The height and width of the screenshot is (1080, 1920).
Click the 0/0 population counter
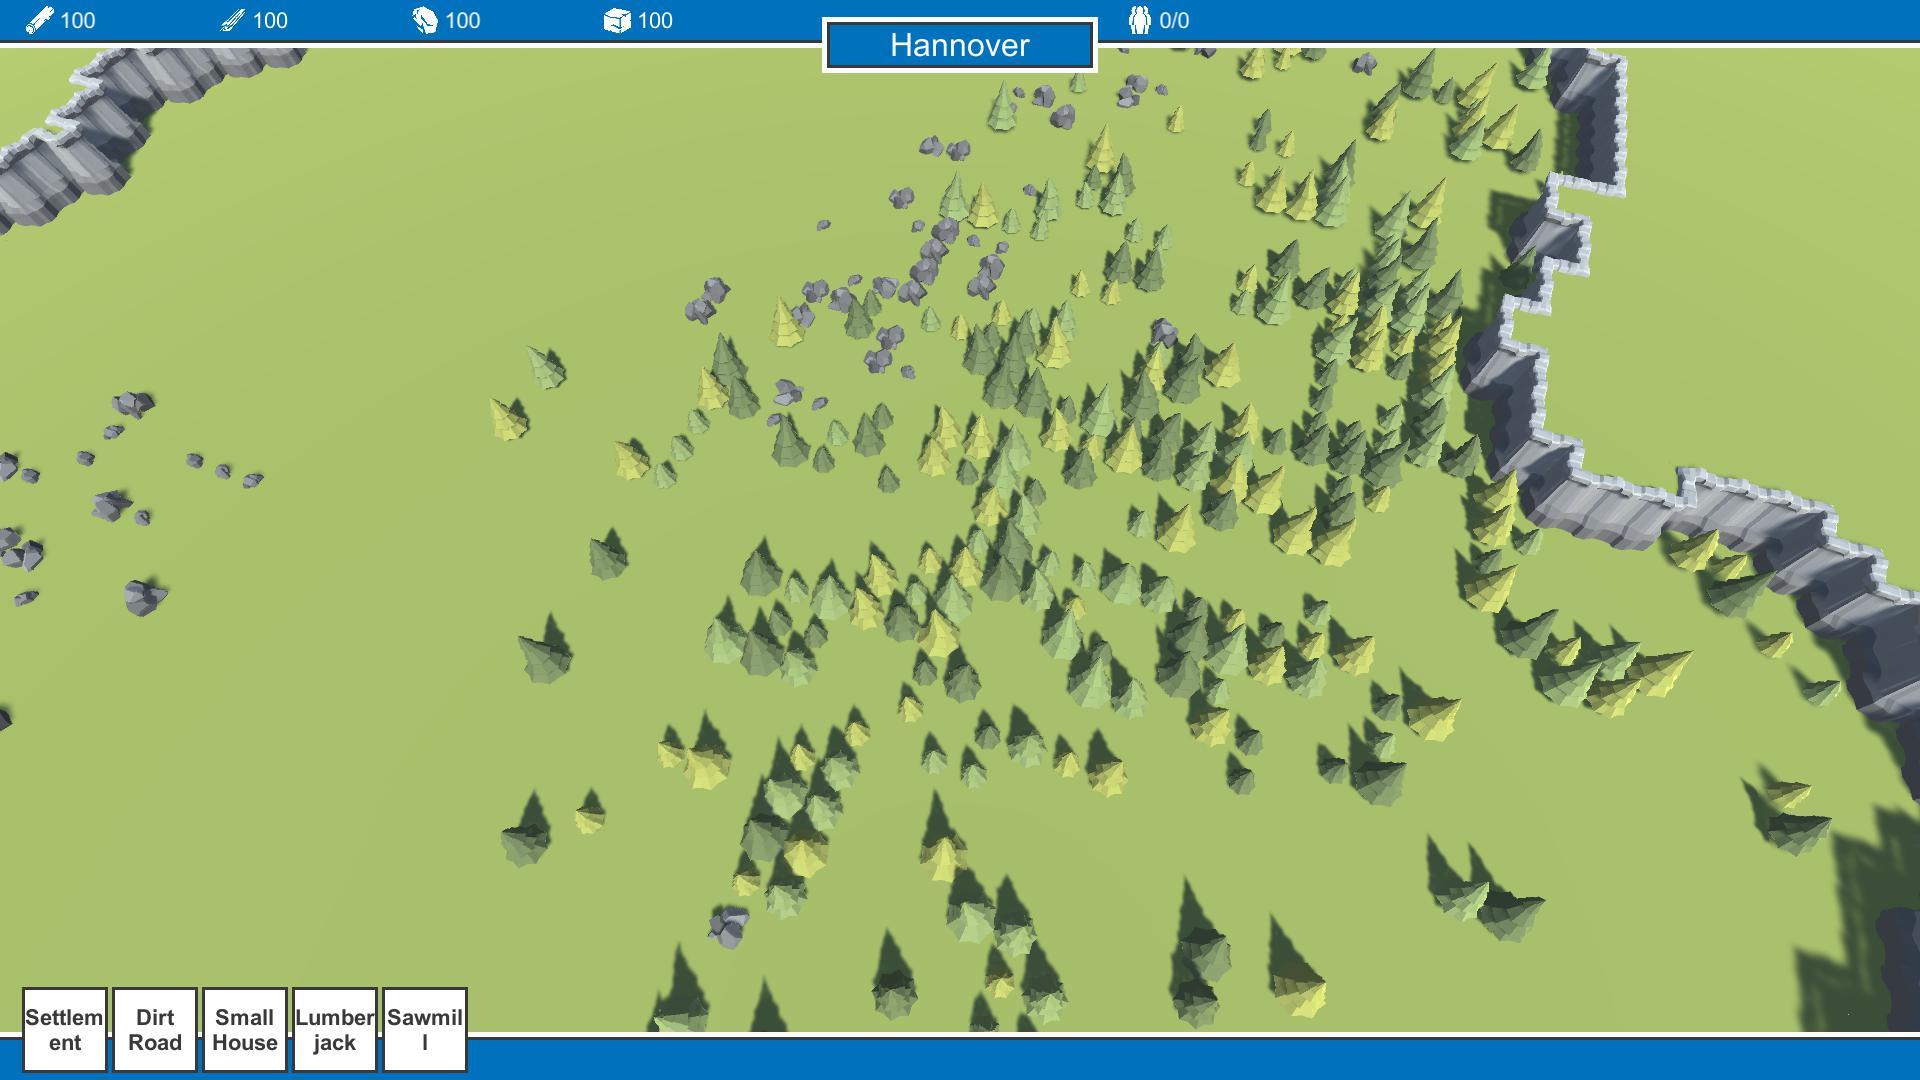point(1174,20)
